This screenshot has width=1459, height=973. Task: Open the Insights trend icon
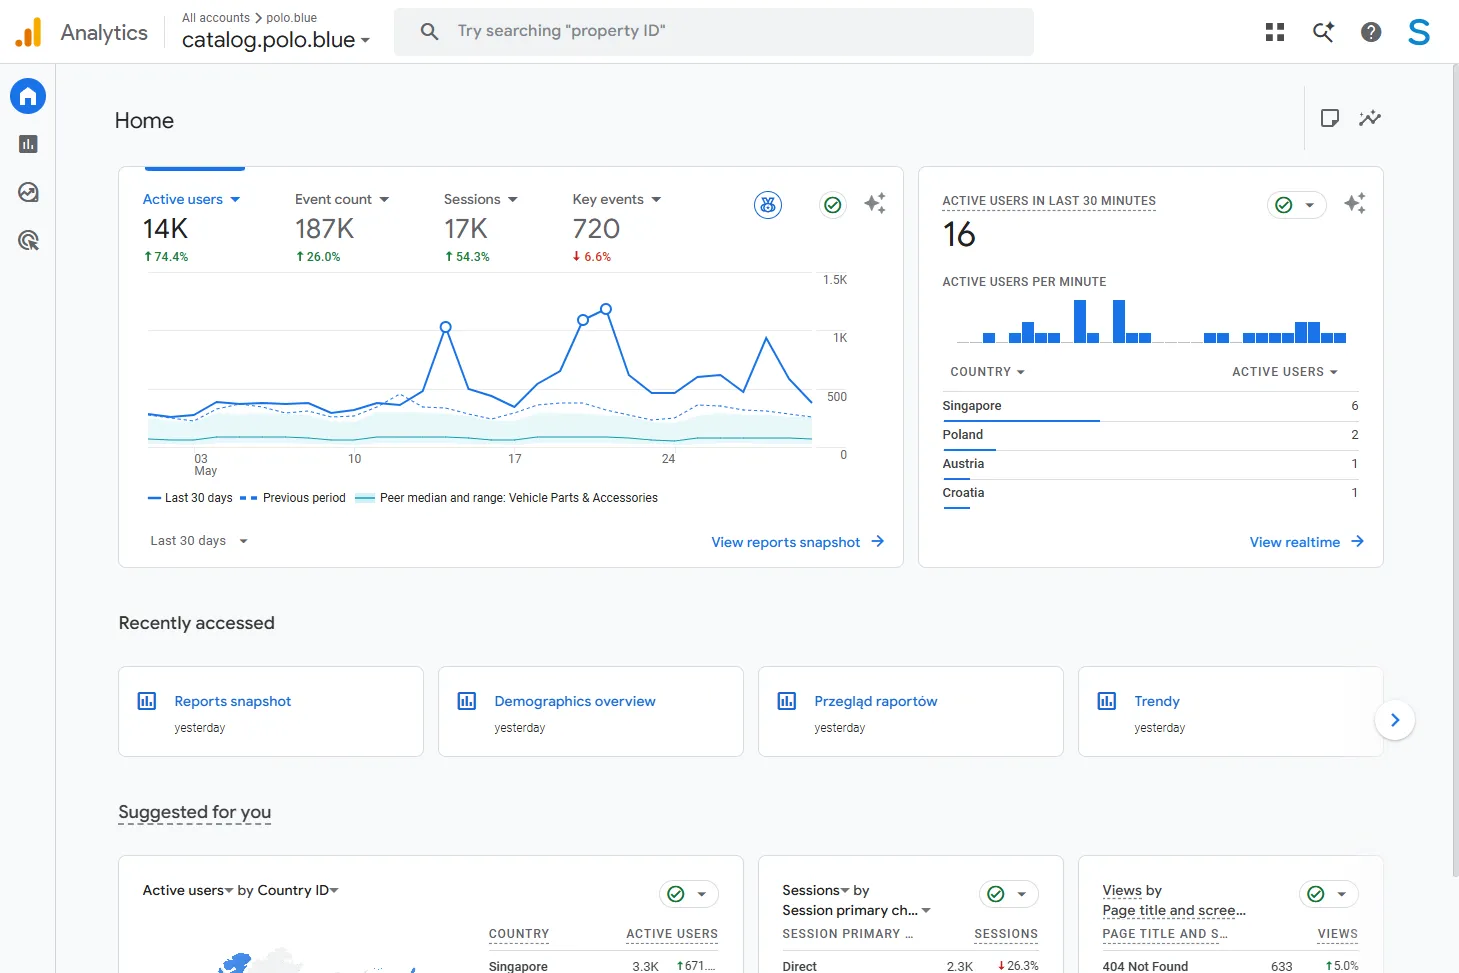[x=1370, y=118]
